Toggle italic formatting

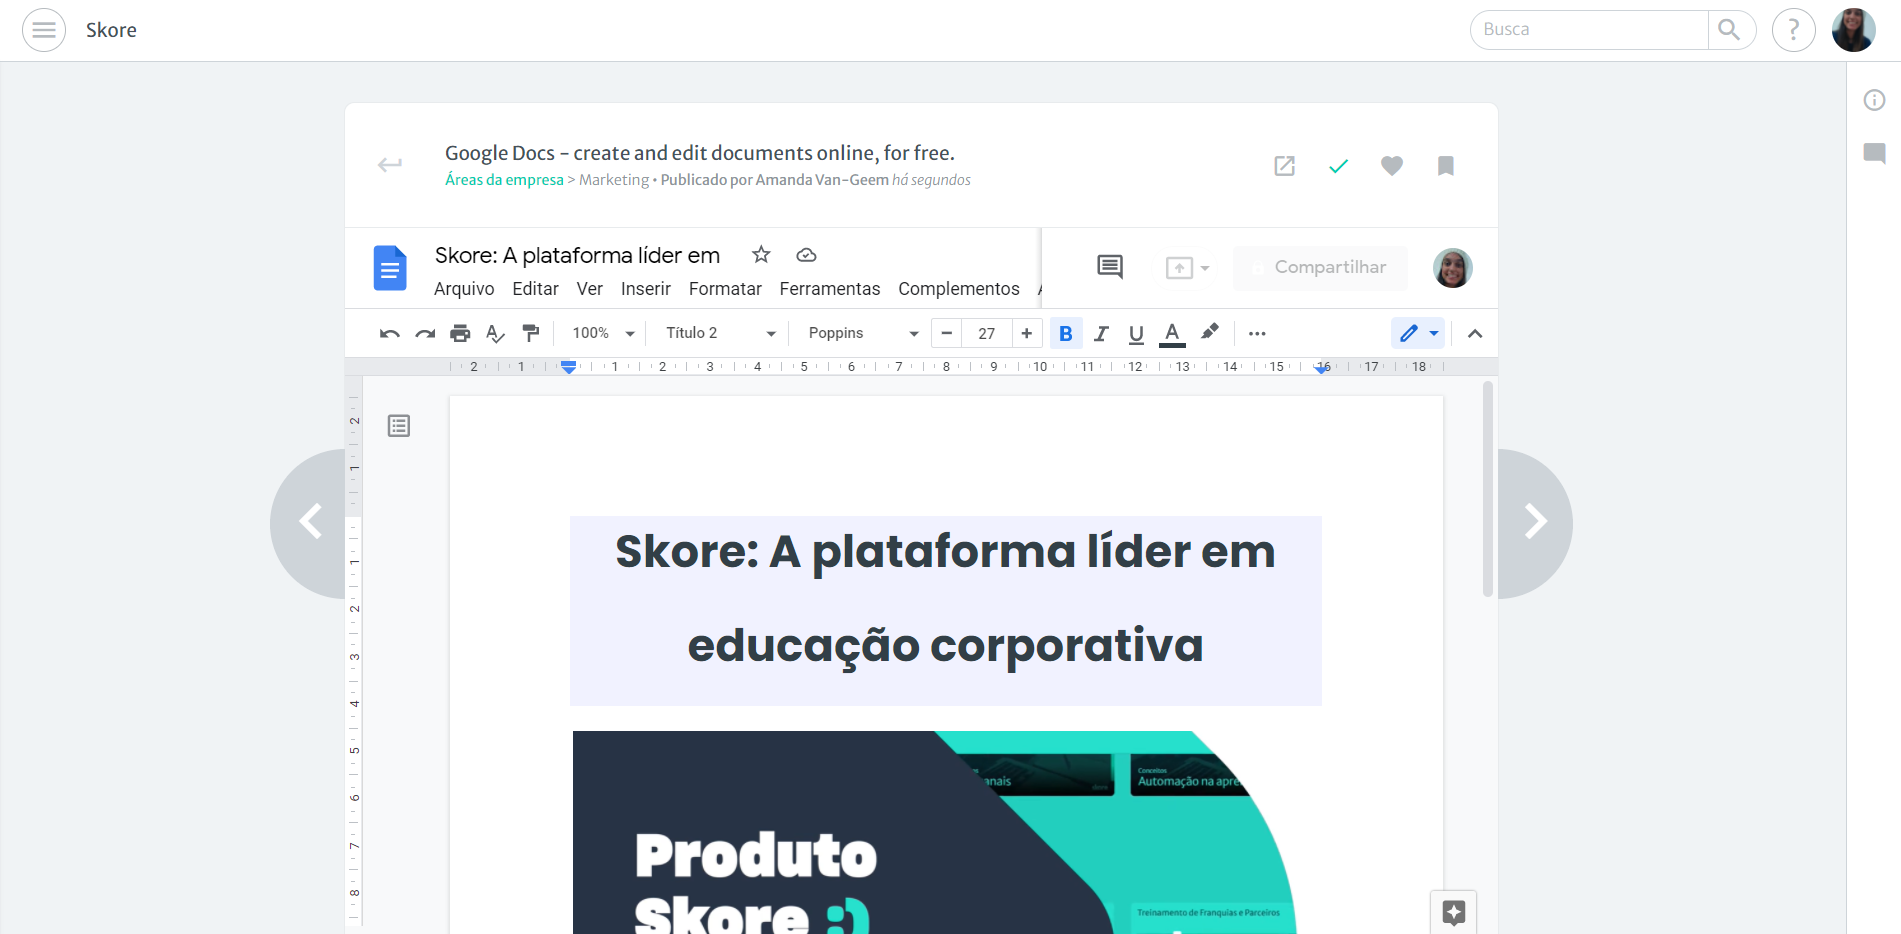1101,334
